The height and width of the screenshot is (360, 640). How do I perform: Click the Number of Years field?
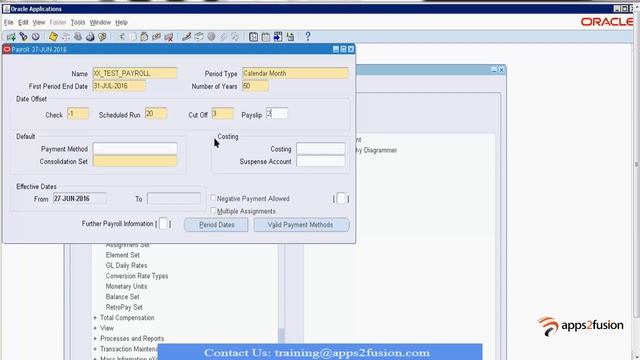coord(255,86)
